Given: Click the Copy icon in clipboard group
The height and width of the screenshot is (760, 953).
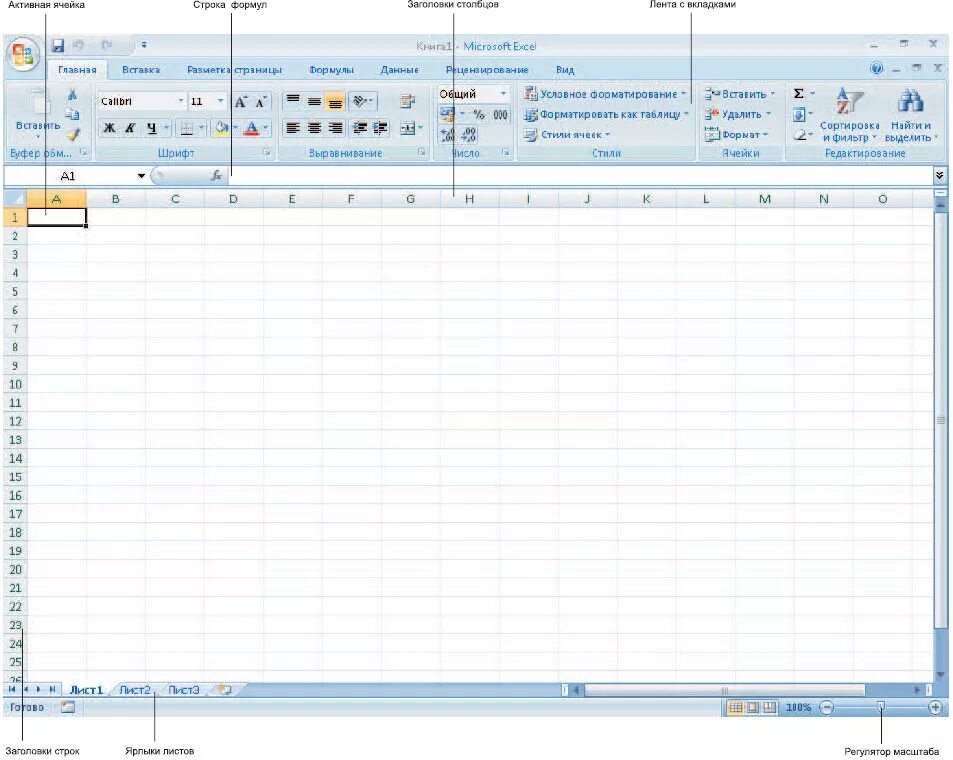Looking at the screenshot, I should tap(72, 114).
